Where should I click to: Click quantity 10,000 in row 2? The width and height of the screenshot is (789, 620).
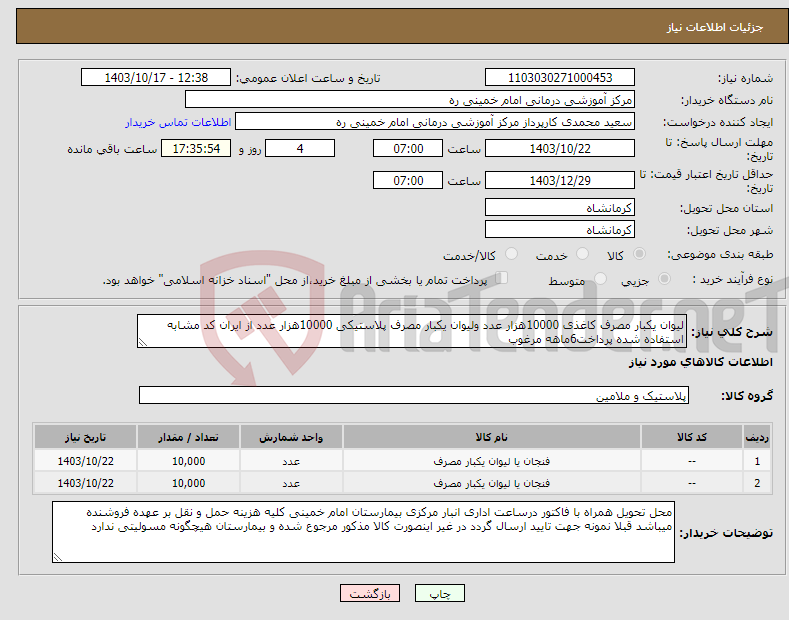189,483
